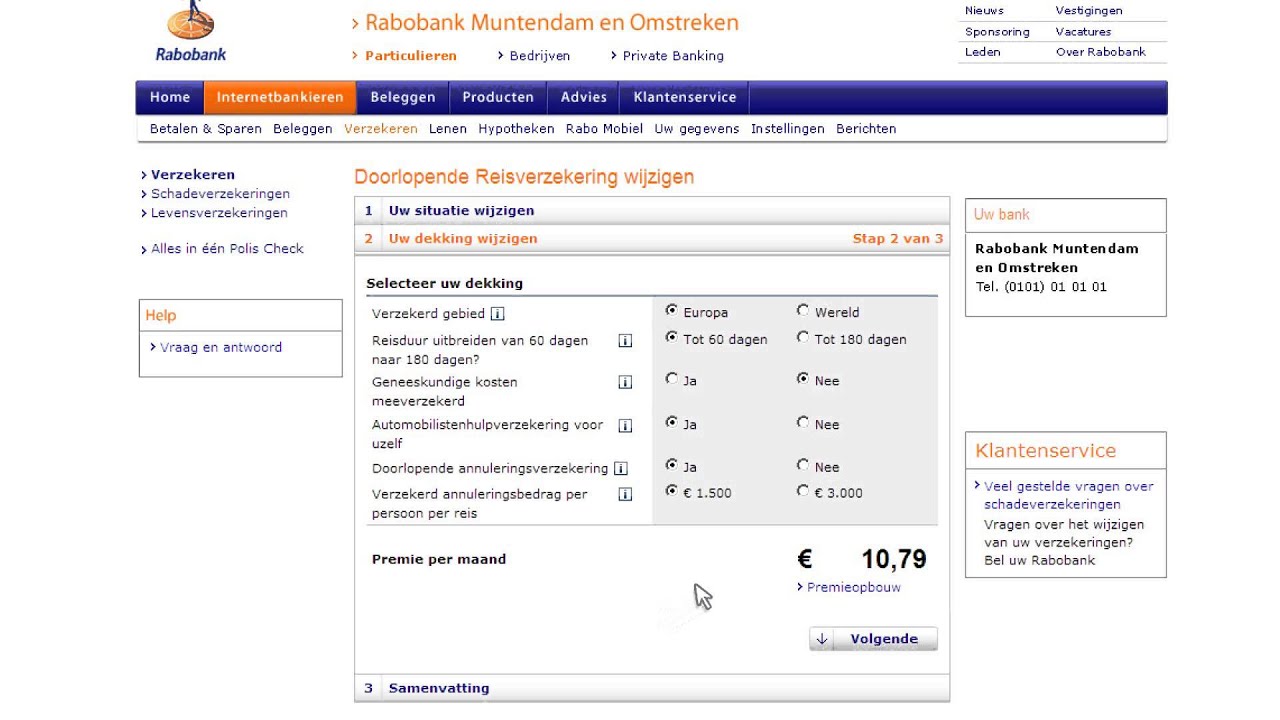Select the Particulieren section

411,56
